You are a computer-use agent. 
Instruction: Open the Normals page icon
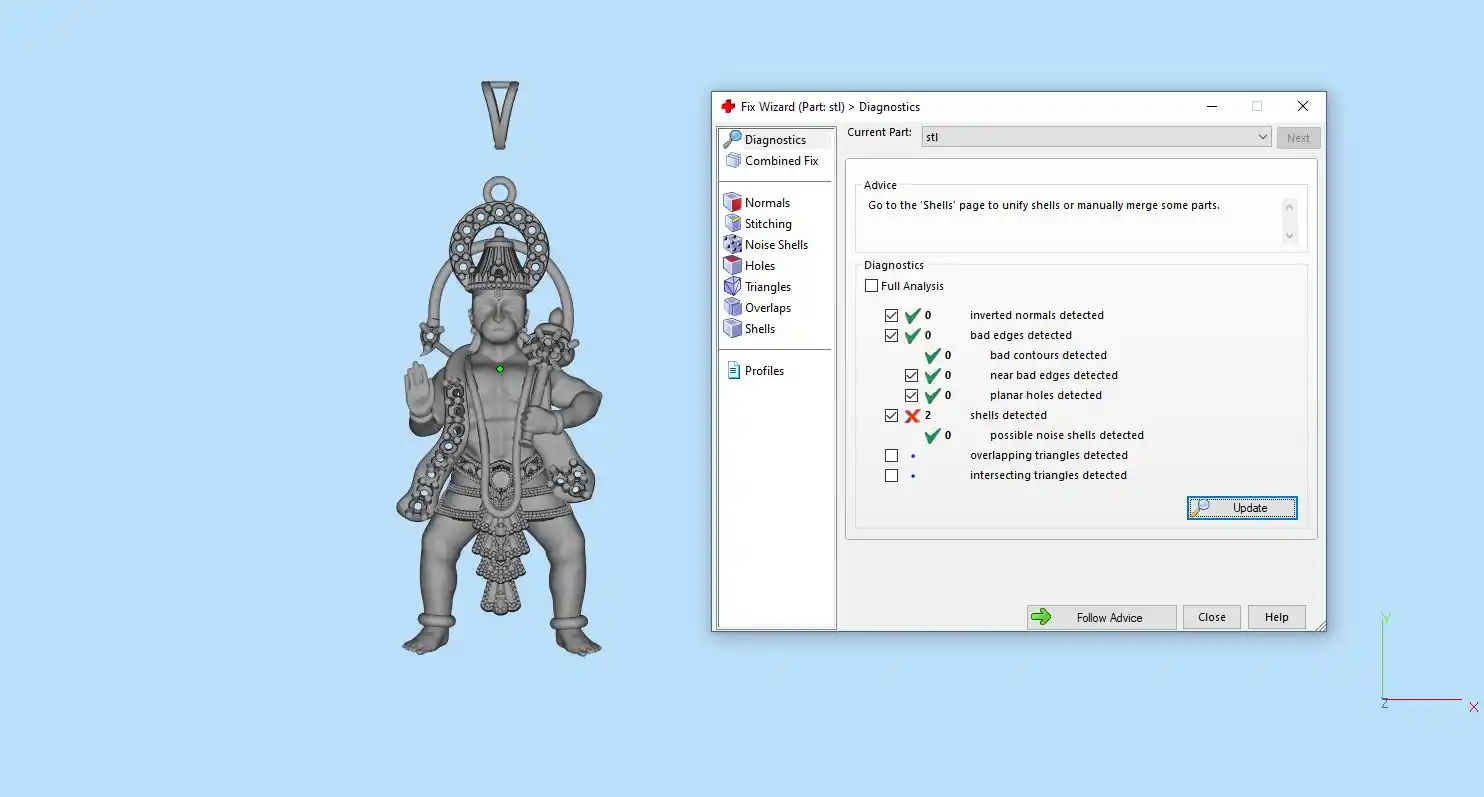tap(733, 202)
